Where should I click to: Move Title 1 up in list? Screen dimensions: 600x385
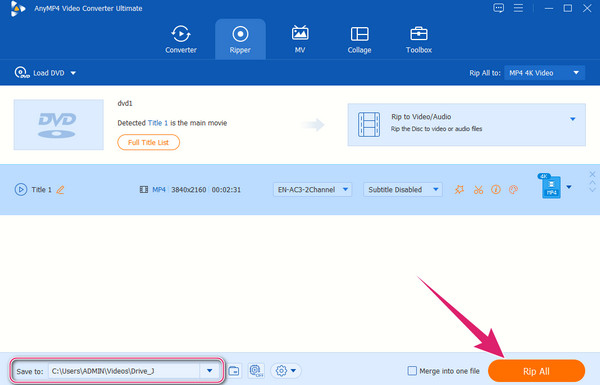pos(592,183)
